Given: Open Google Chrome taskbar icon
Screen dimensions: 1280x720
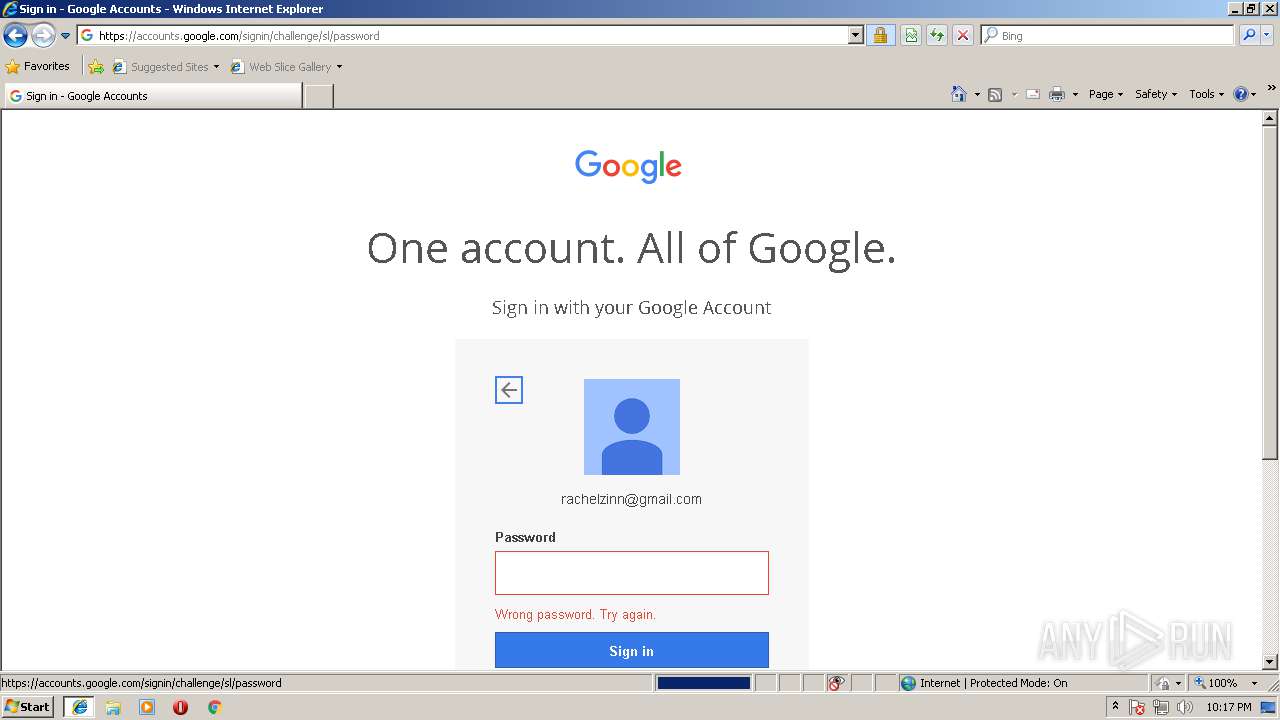Looking at the screenshot, I should click(x=214, y=707).
